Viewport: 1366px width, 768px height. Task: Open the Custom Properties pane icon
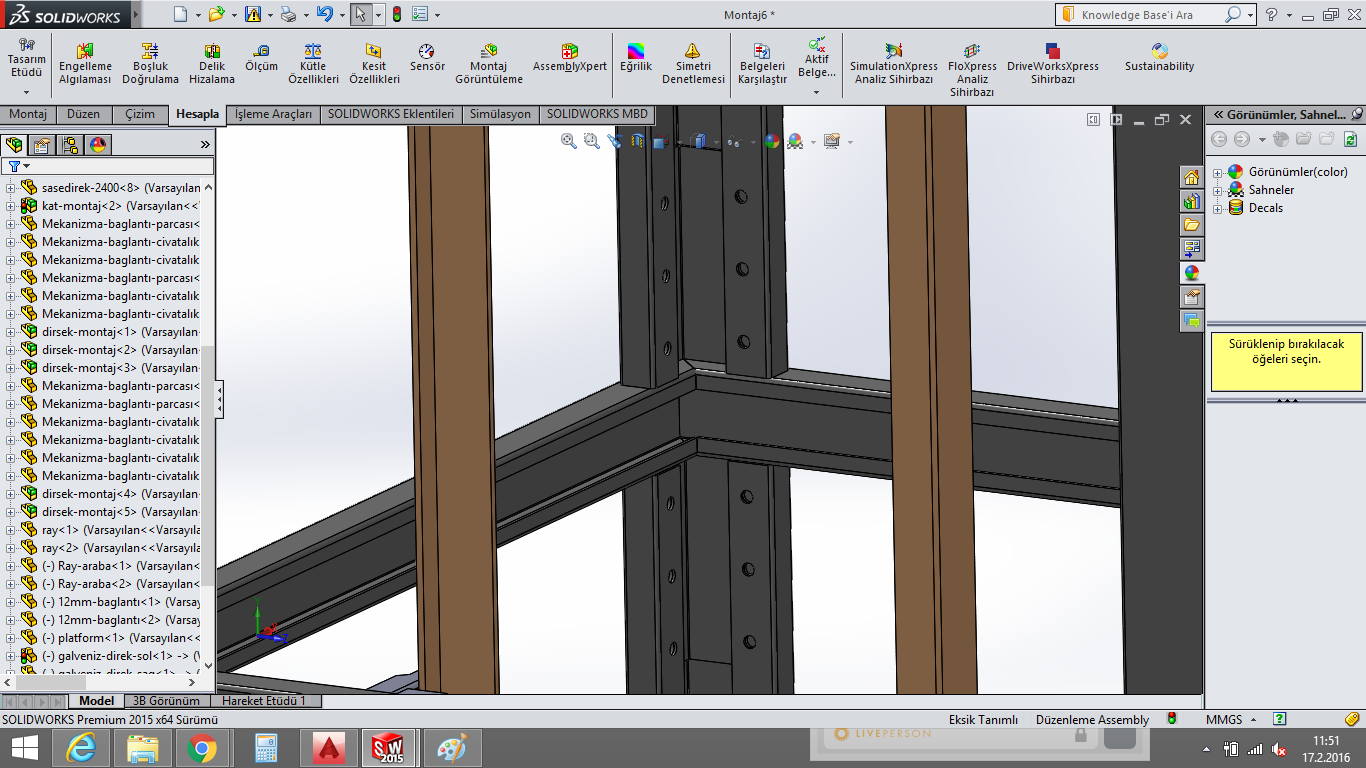1191,297
